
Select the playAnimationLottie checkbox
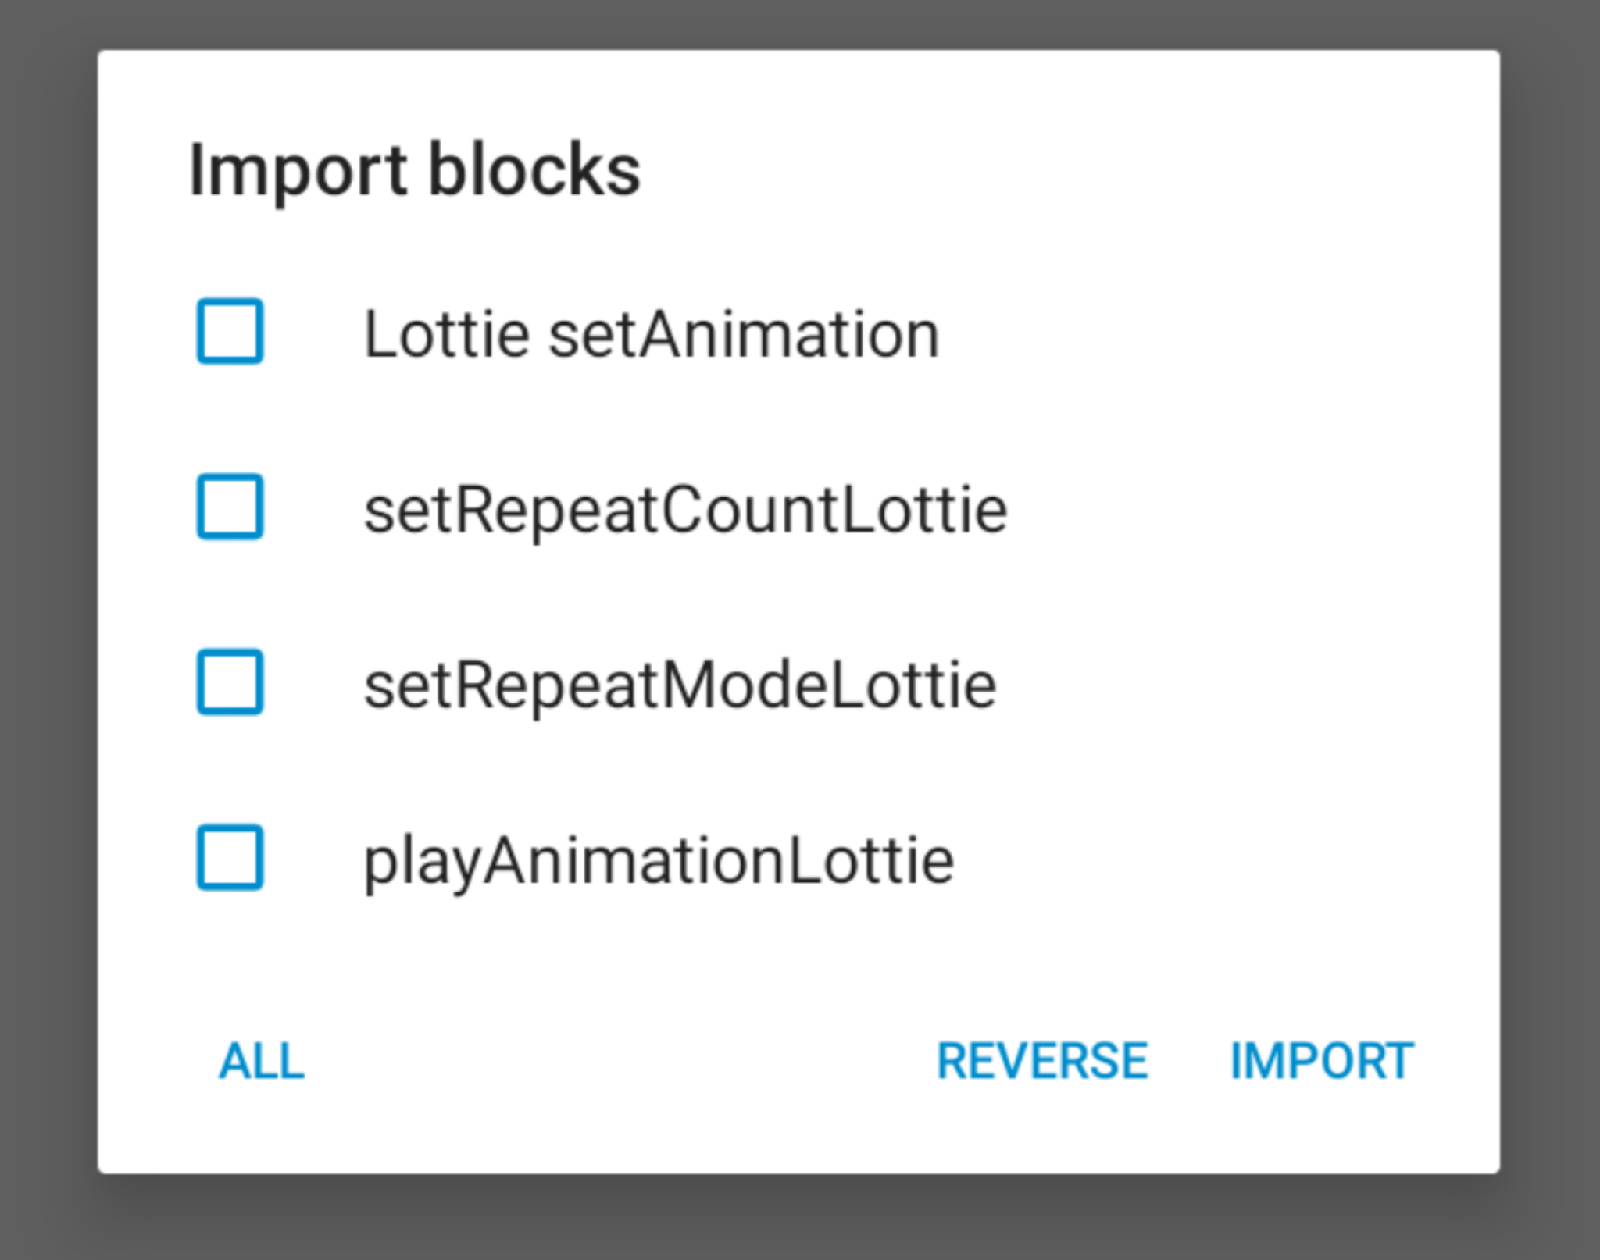pos(230,857)
